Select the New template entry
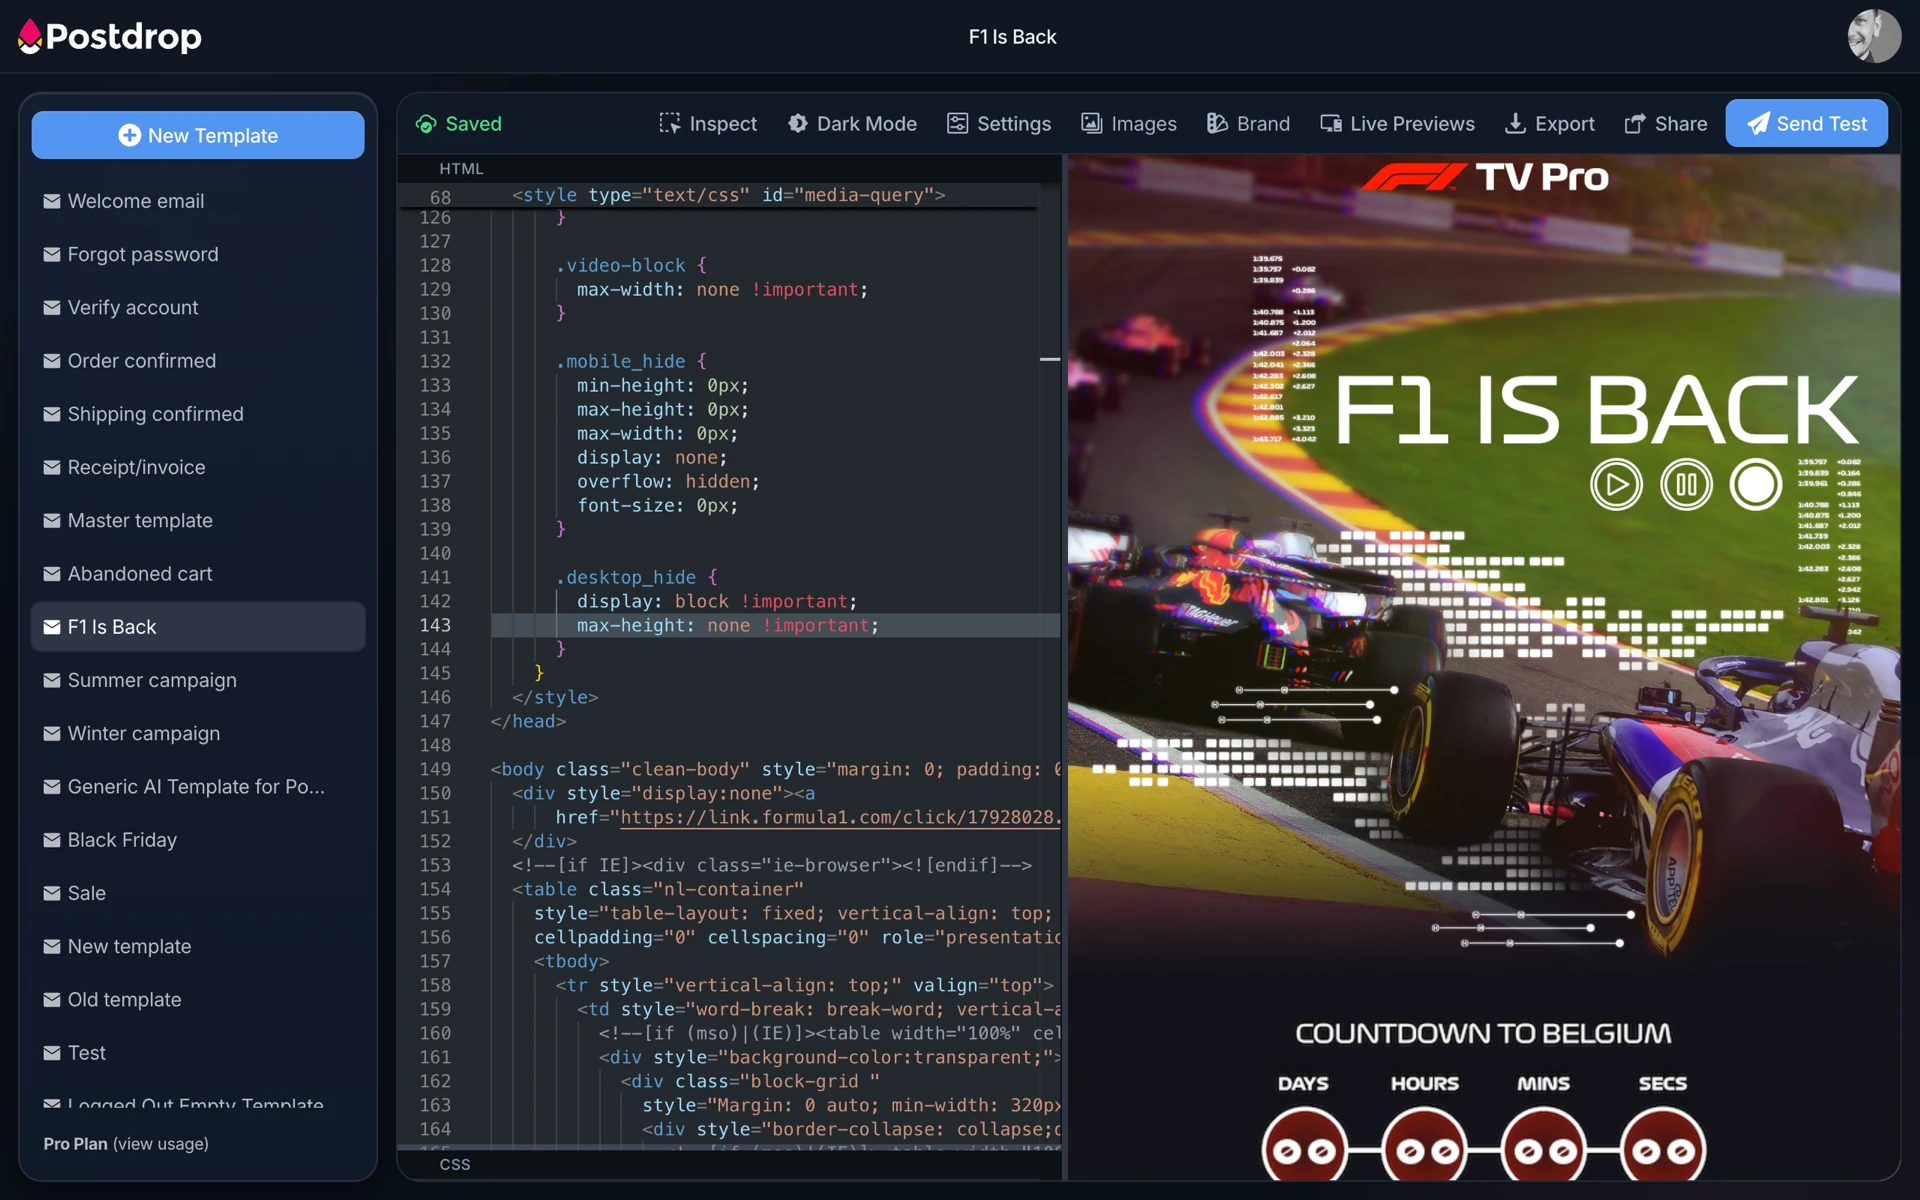 pyautogui.click(x=198, y=947)
